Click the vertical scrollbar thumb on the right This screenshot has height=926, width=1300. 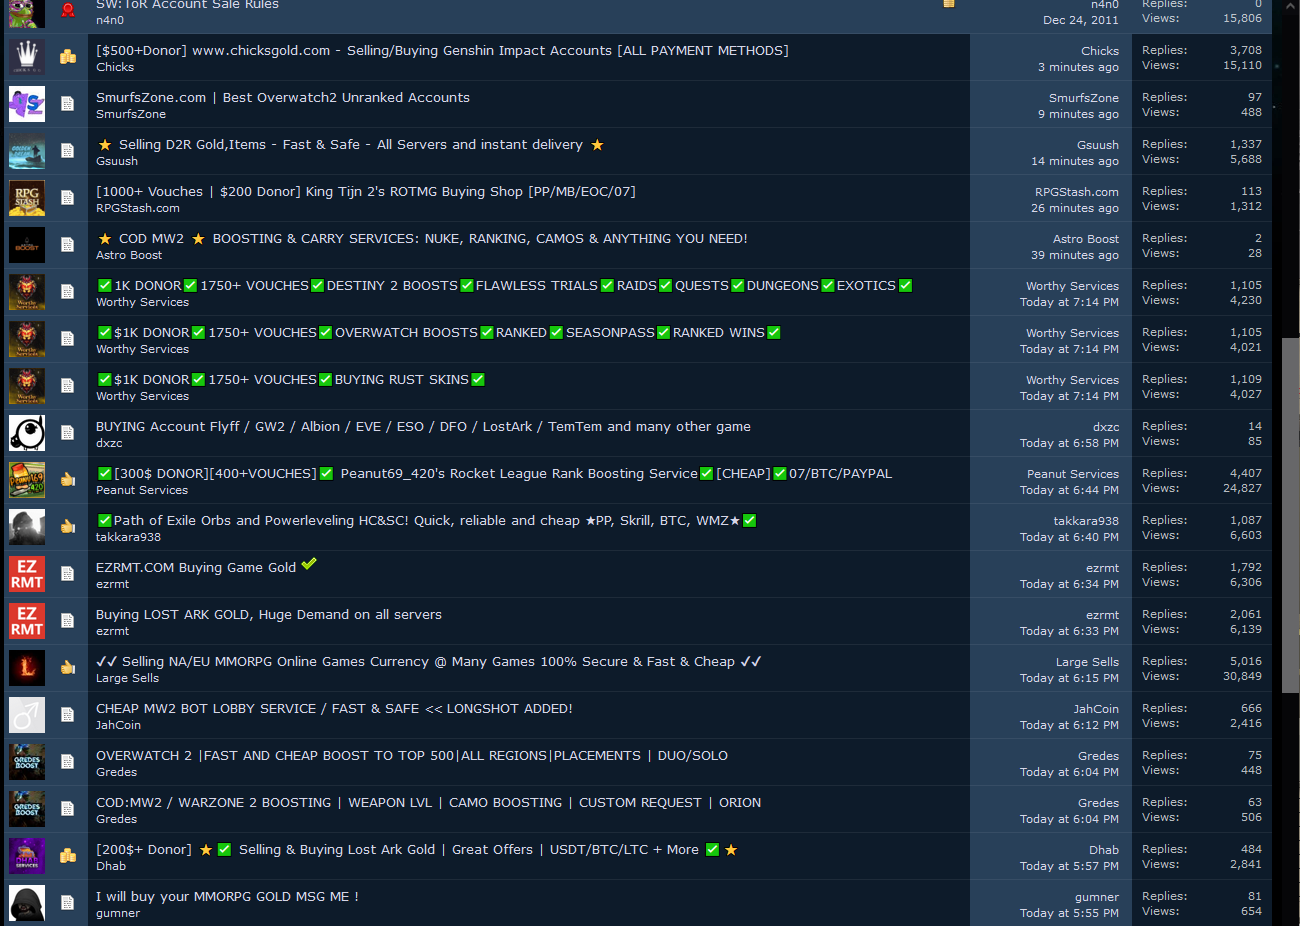(x=1291, y=514)
